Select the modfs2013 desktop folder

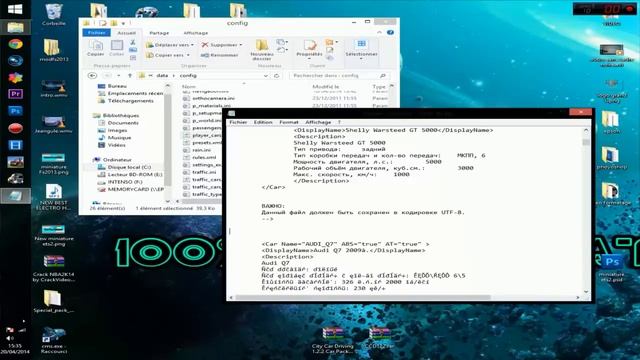point(53,51)
